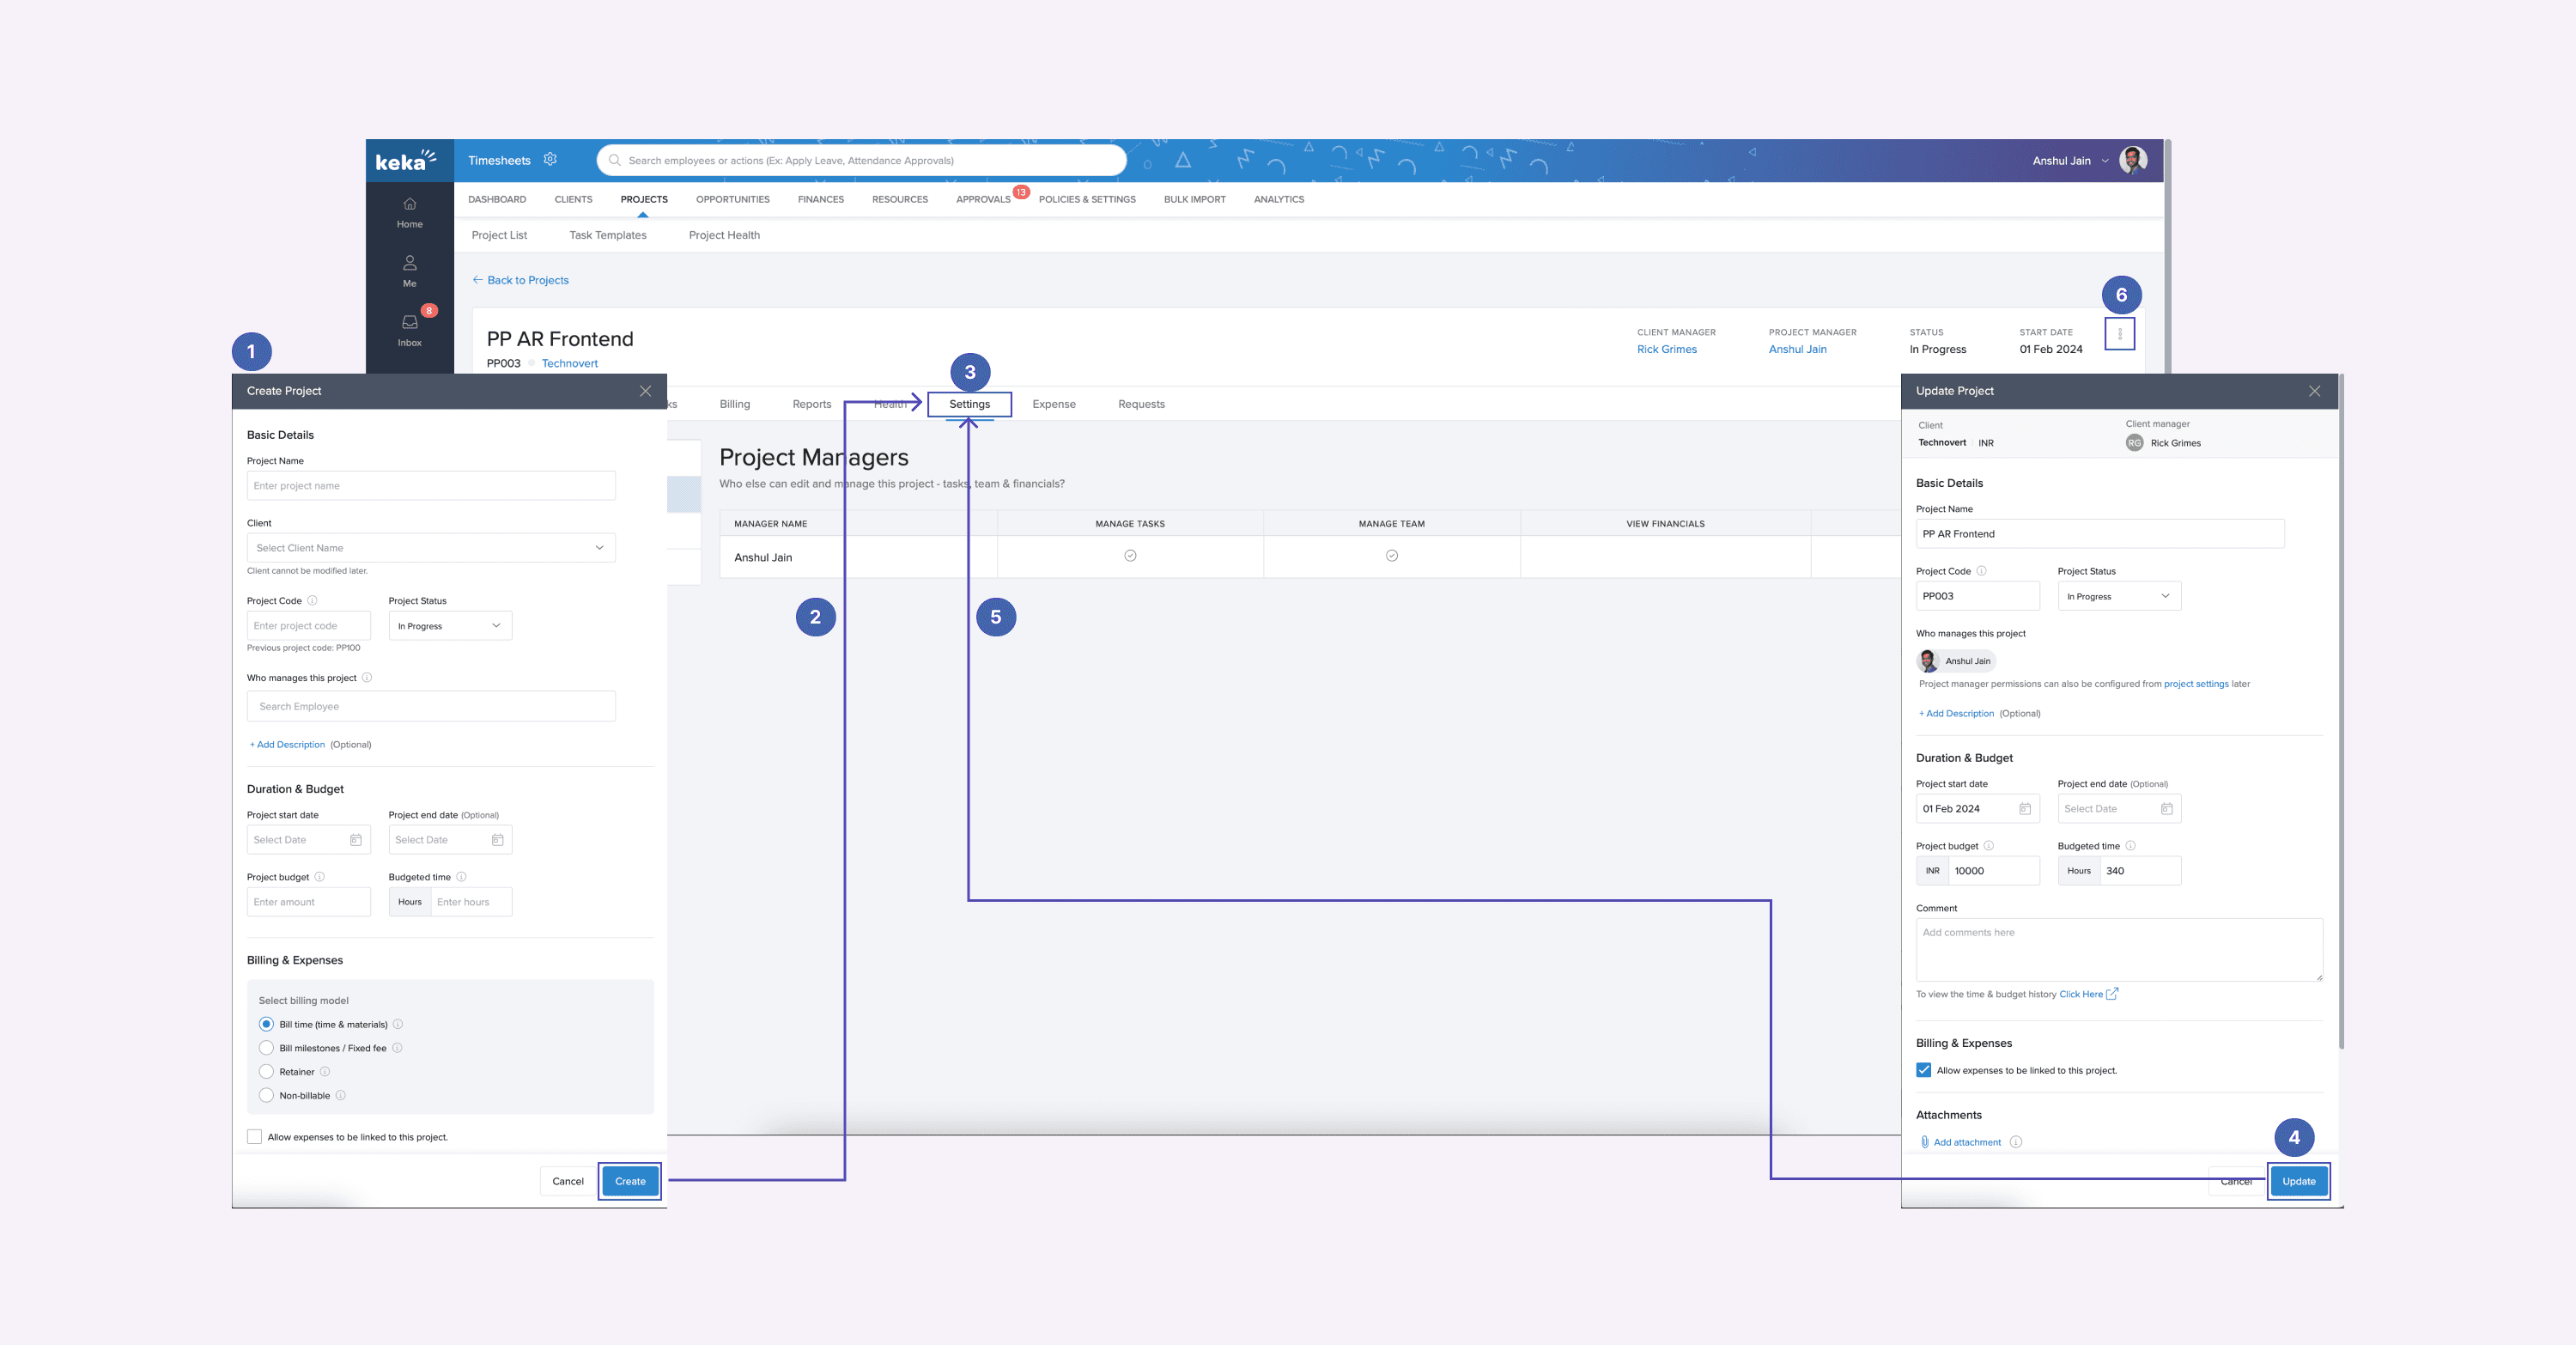
Task: Switch to the Billing project tab
Action: click(734, 404)
